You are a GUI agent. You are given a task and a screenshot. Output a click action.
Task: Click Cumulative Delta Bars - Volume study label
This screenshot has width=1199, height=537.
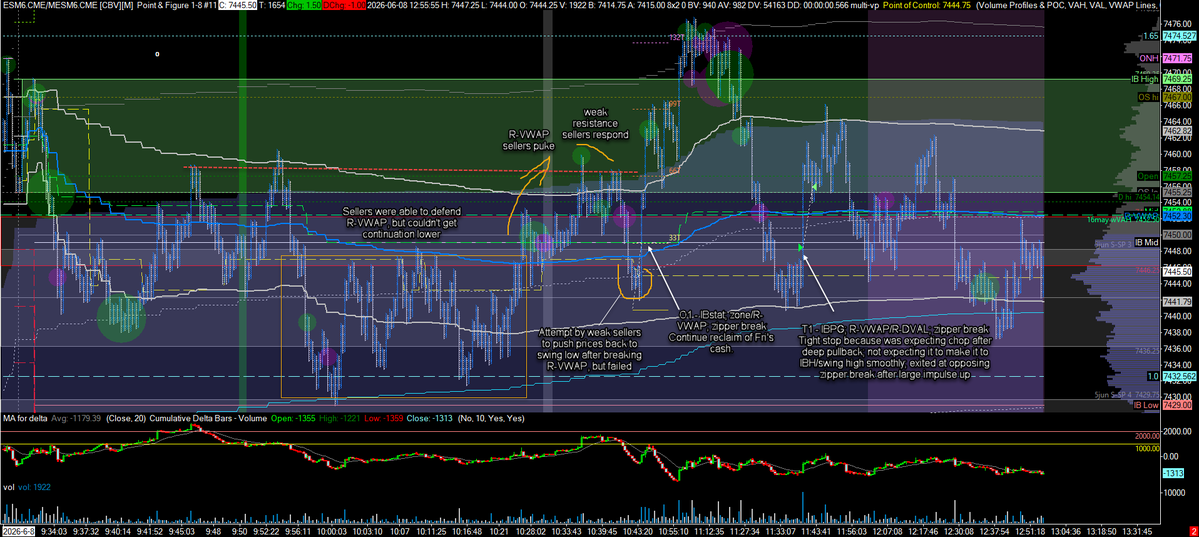pyautogui.click(x=208, y=418)
